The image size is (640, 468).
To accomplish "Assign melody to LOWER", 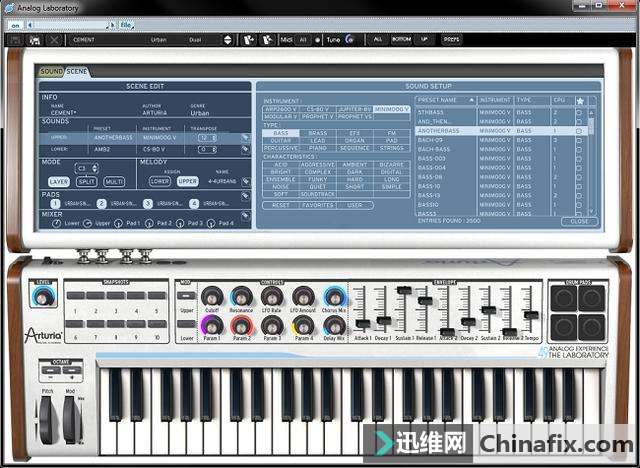I will coord(160,181).
